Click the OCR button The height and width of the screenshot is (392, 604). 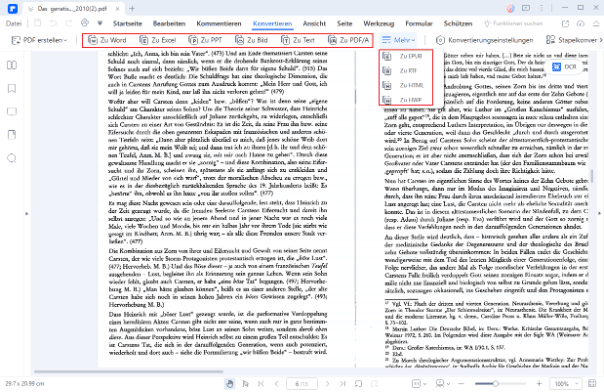565,67
